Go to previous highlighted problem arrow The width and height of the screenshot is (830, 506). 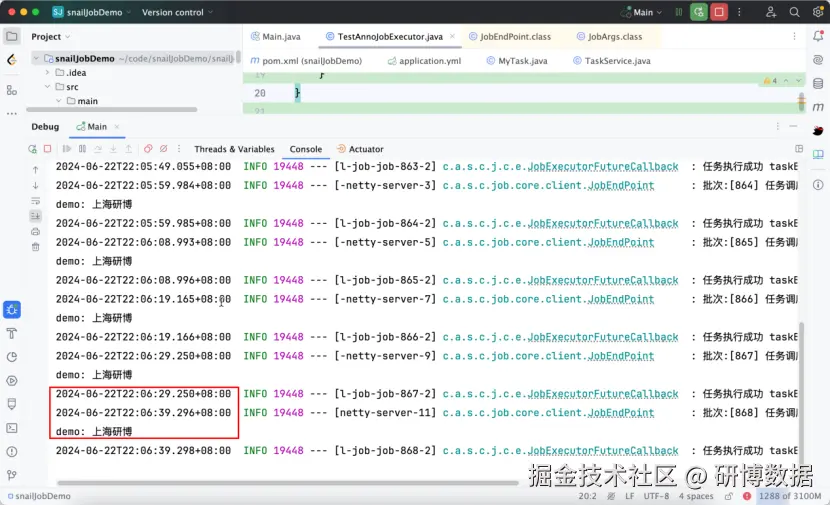tap(786, 80)
